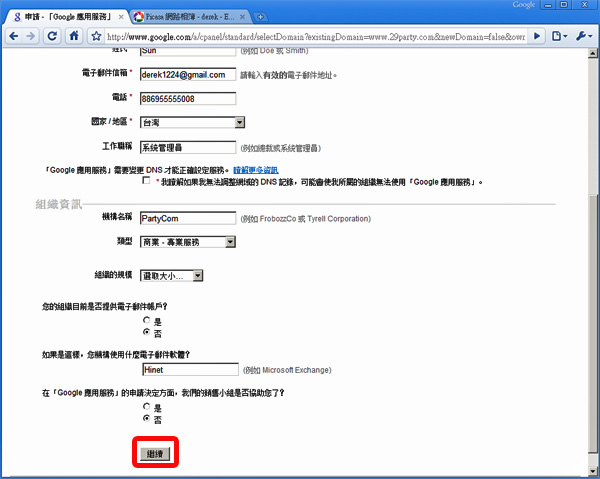Image resolution: width=600 pixels, height=479 pixels.
Task: Click the organization name field PartyCom
Action: tap(188, 218)
